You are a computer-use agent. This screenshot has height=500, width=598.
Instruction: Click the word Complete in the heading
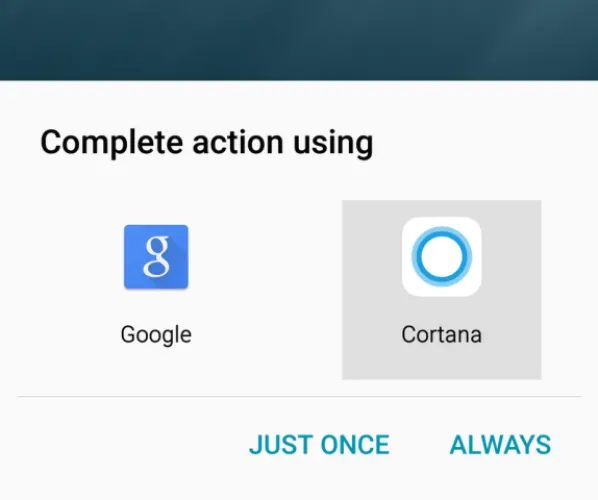111,143
